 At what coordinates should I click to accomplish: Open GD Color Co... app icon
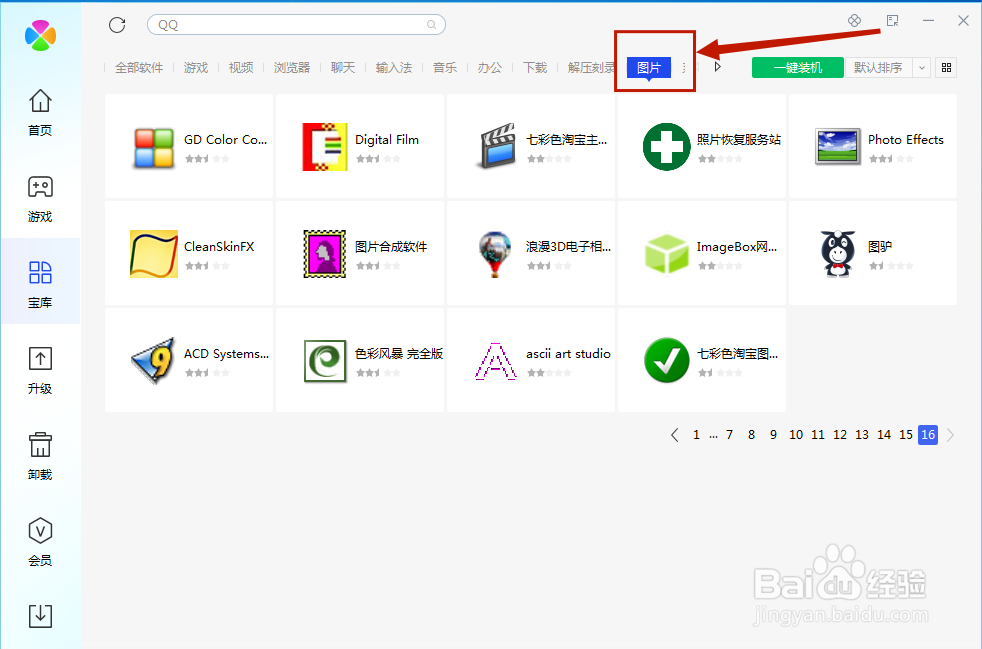click(153, 147)
